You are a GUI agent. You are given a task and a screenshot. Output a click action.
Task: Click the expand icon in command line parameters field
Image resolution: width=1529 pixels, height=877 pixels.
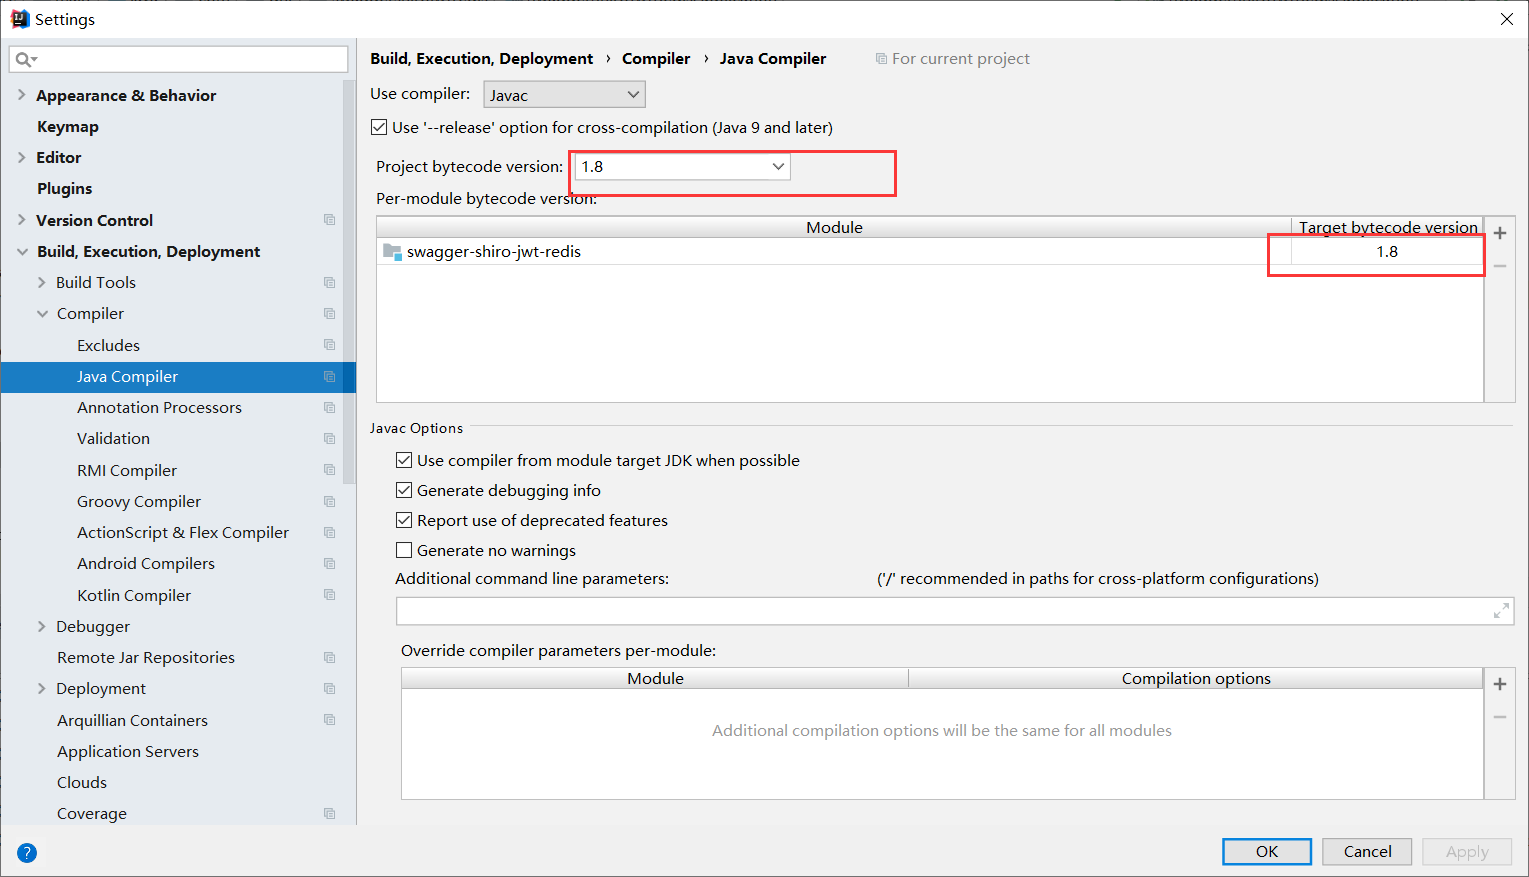click(1501, 610)
